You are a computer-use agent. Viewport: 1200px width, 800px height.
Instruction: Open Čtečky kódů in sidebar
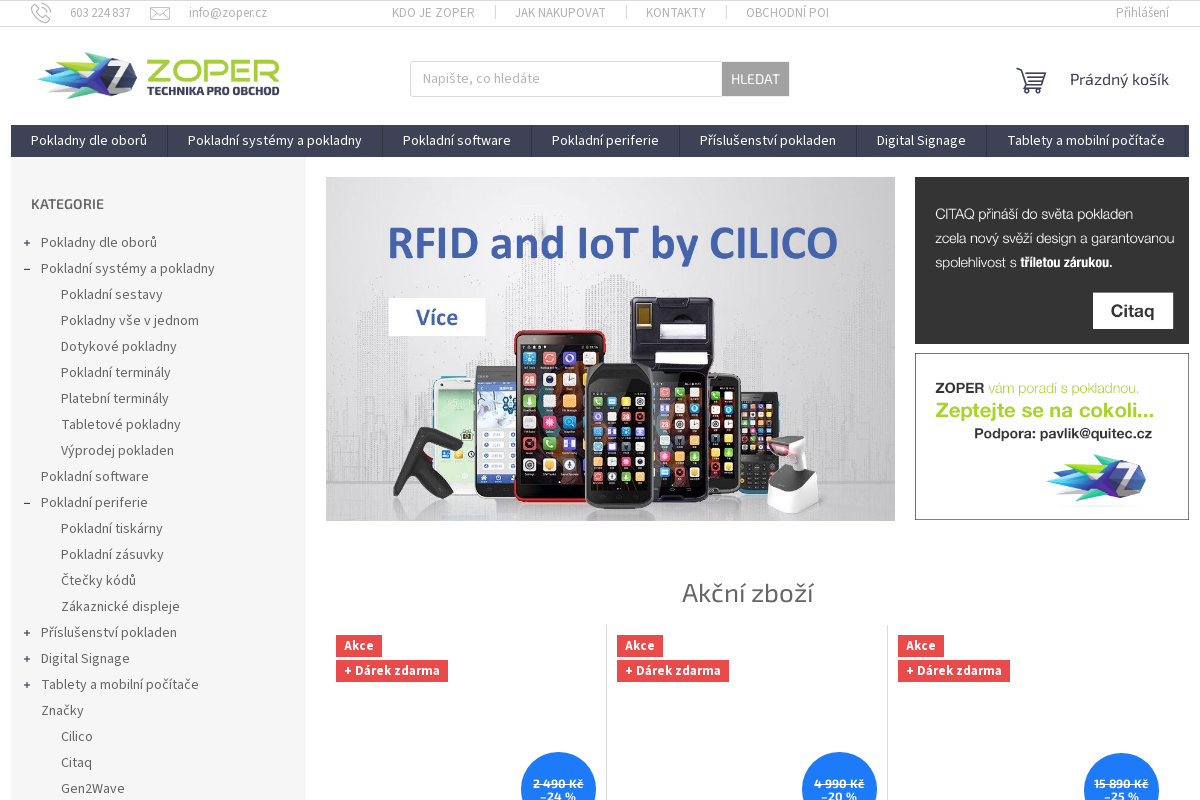point(98,581)
